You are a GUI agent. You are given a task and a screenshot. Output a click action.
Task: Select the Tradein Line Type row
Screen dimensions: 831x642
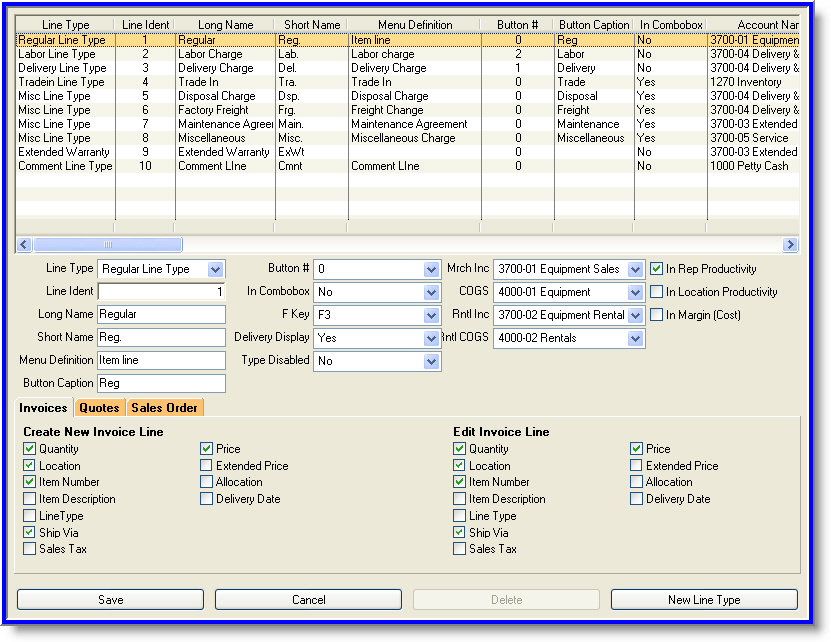click(62, 82)
